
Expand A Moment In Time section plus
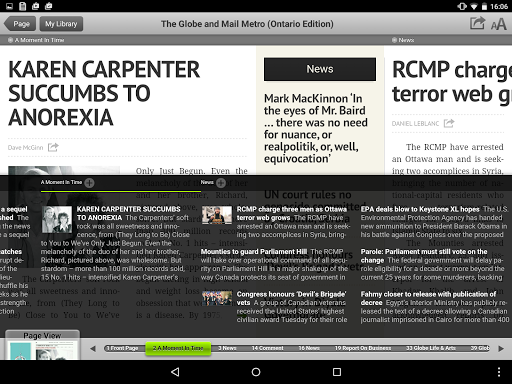pyautogui.click(x=89, y=183)
